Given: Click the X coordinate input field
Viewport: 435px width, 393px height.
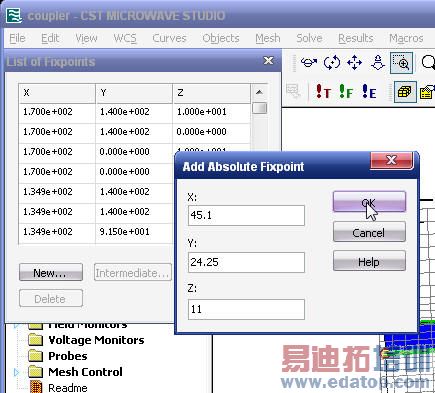Looking at the screenshot, I should pos(246,215).
